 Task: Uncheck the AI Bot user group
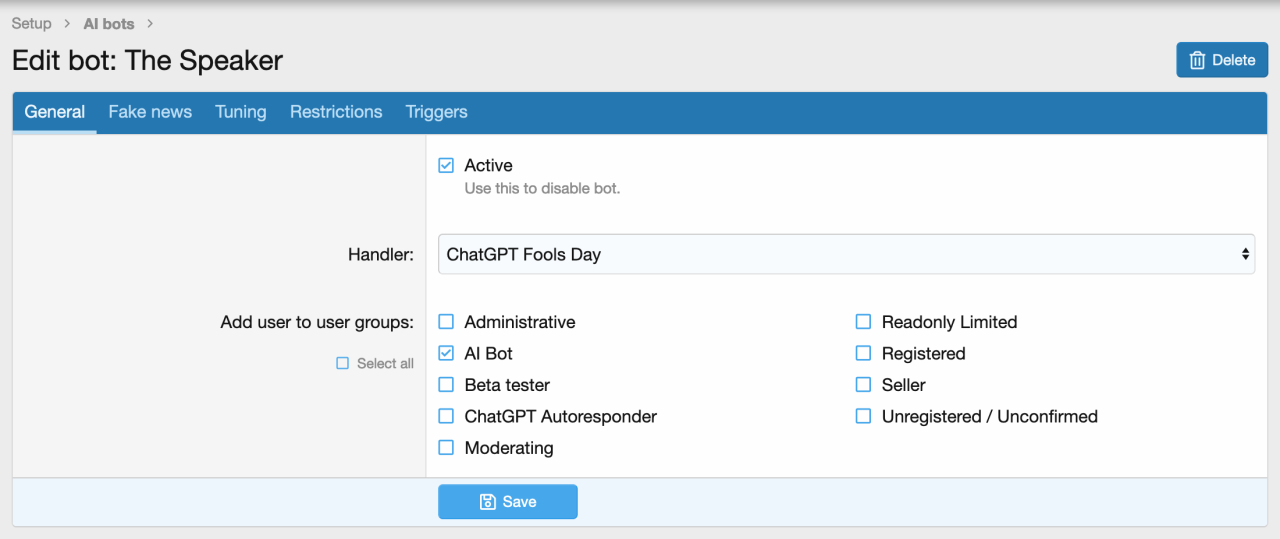coord(446,354)
